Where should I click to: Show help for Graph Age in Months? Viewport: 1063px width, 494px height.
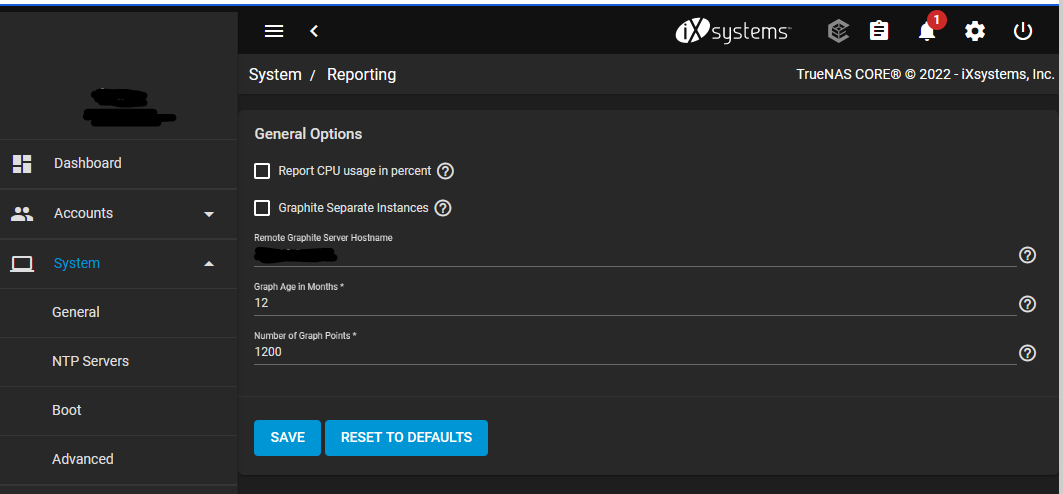tap(1027, 304)
